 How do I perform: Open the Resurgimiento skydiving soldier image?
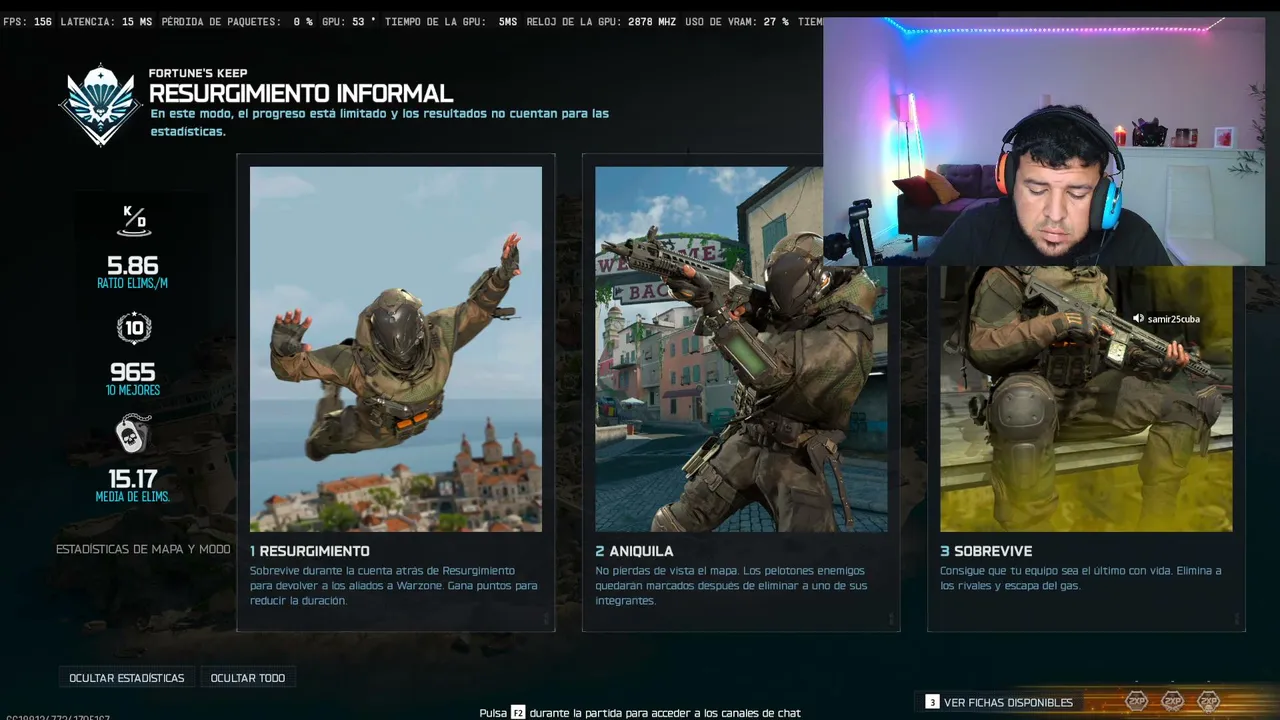coord(396,349)
